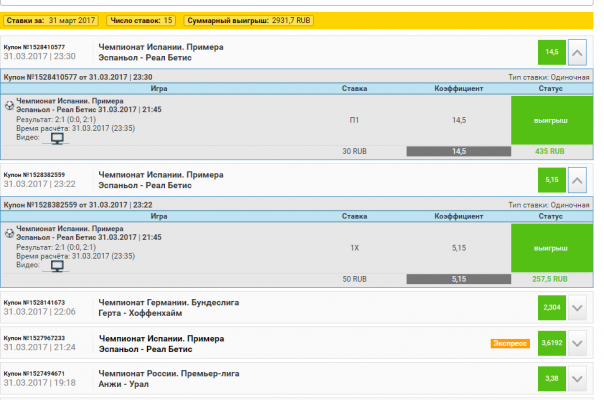Click the green 5,15 odds badge
The height and width of the screenshot is (400, 604).
tap(552, 180)
